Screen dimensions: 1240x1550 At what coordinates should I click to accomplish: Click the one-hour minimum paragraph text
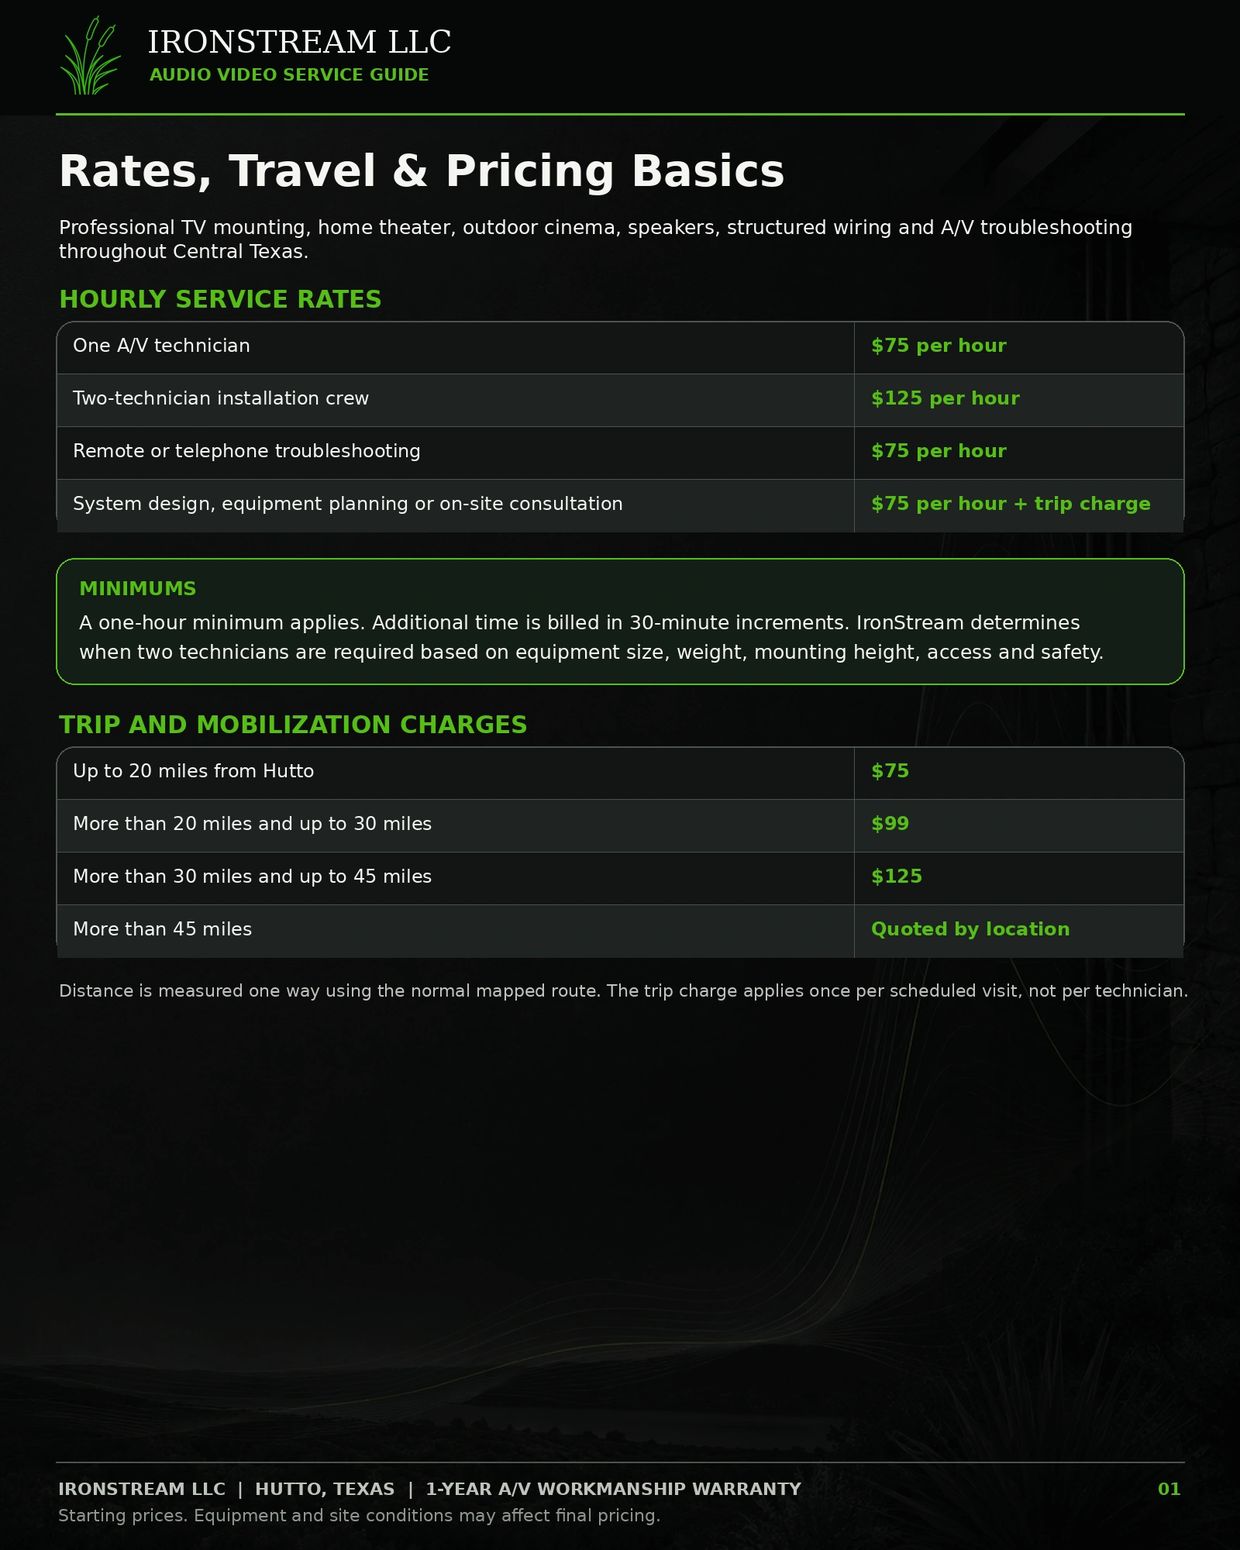tap(591, 637)
